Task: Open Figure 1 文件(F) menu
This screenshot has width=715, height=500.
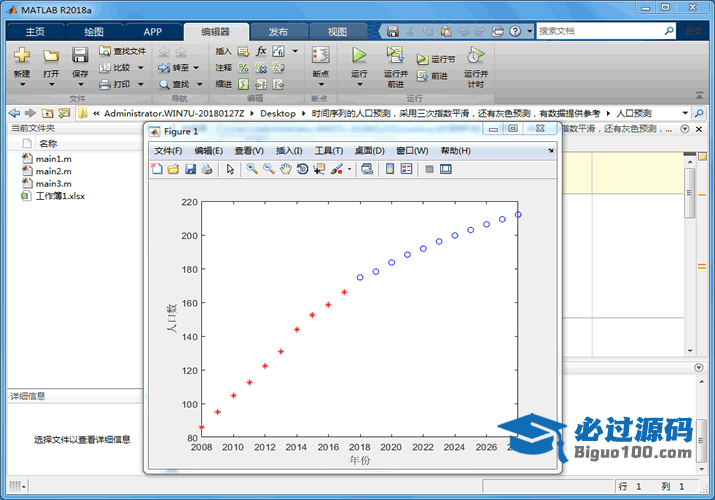Action: tap(168, 151)
